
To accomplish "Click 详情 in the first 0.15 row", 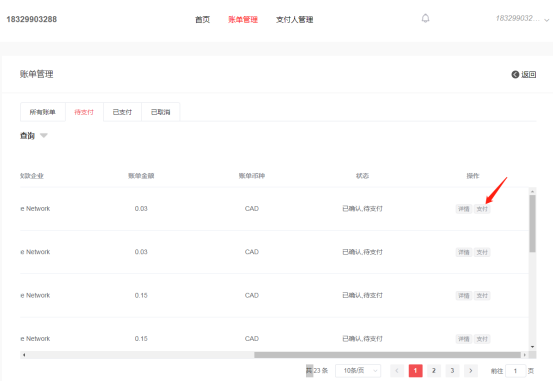I will pos(464,295).
